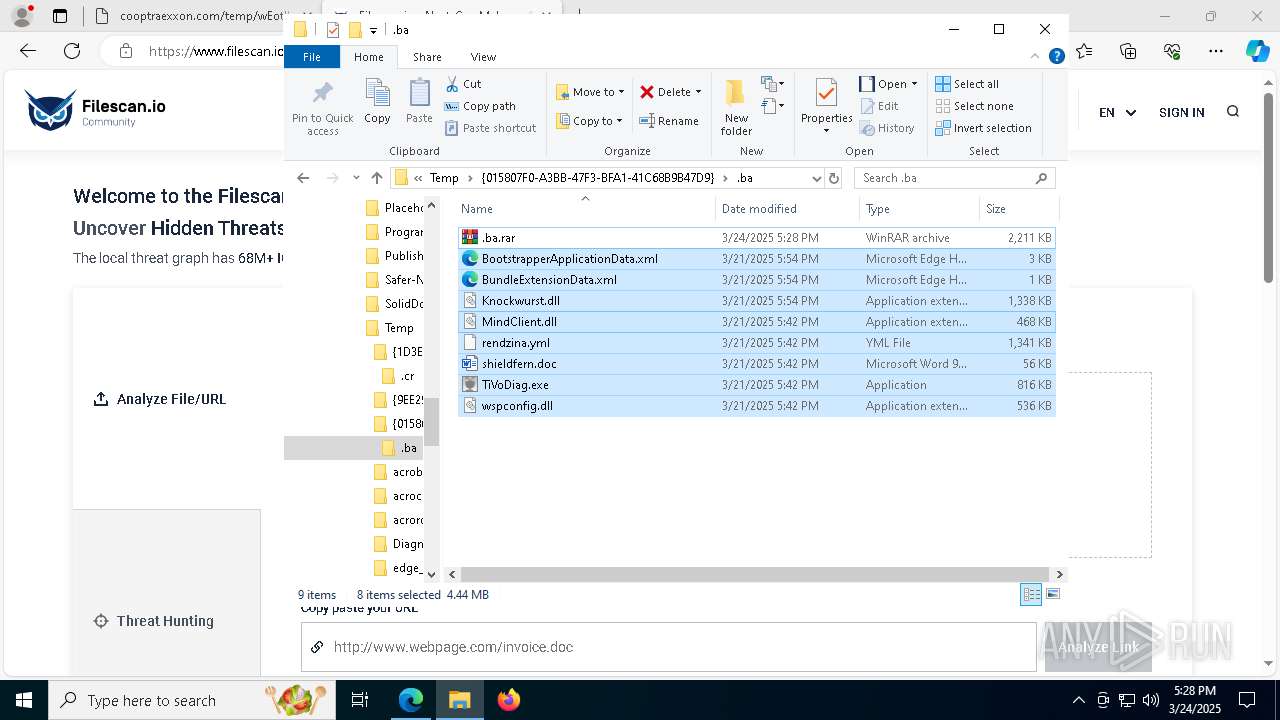Expand the Delete dropdown arrow

pyautogui.click(x=698, y=92)
